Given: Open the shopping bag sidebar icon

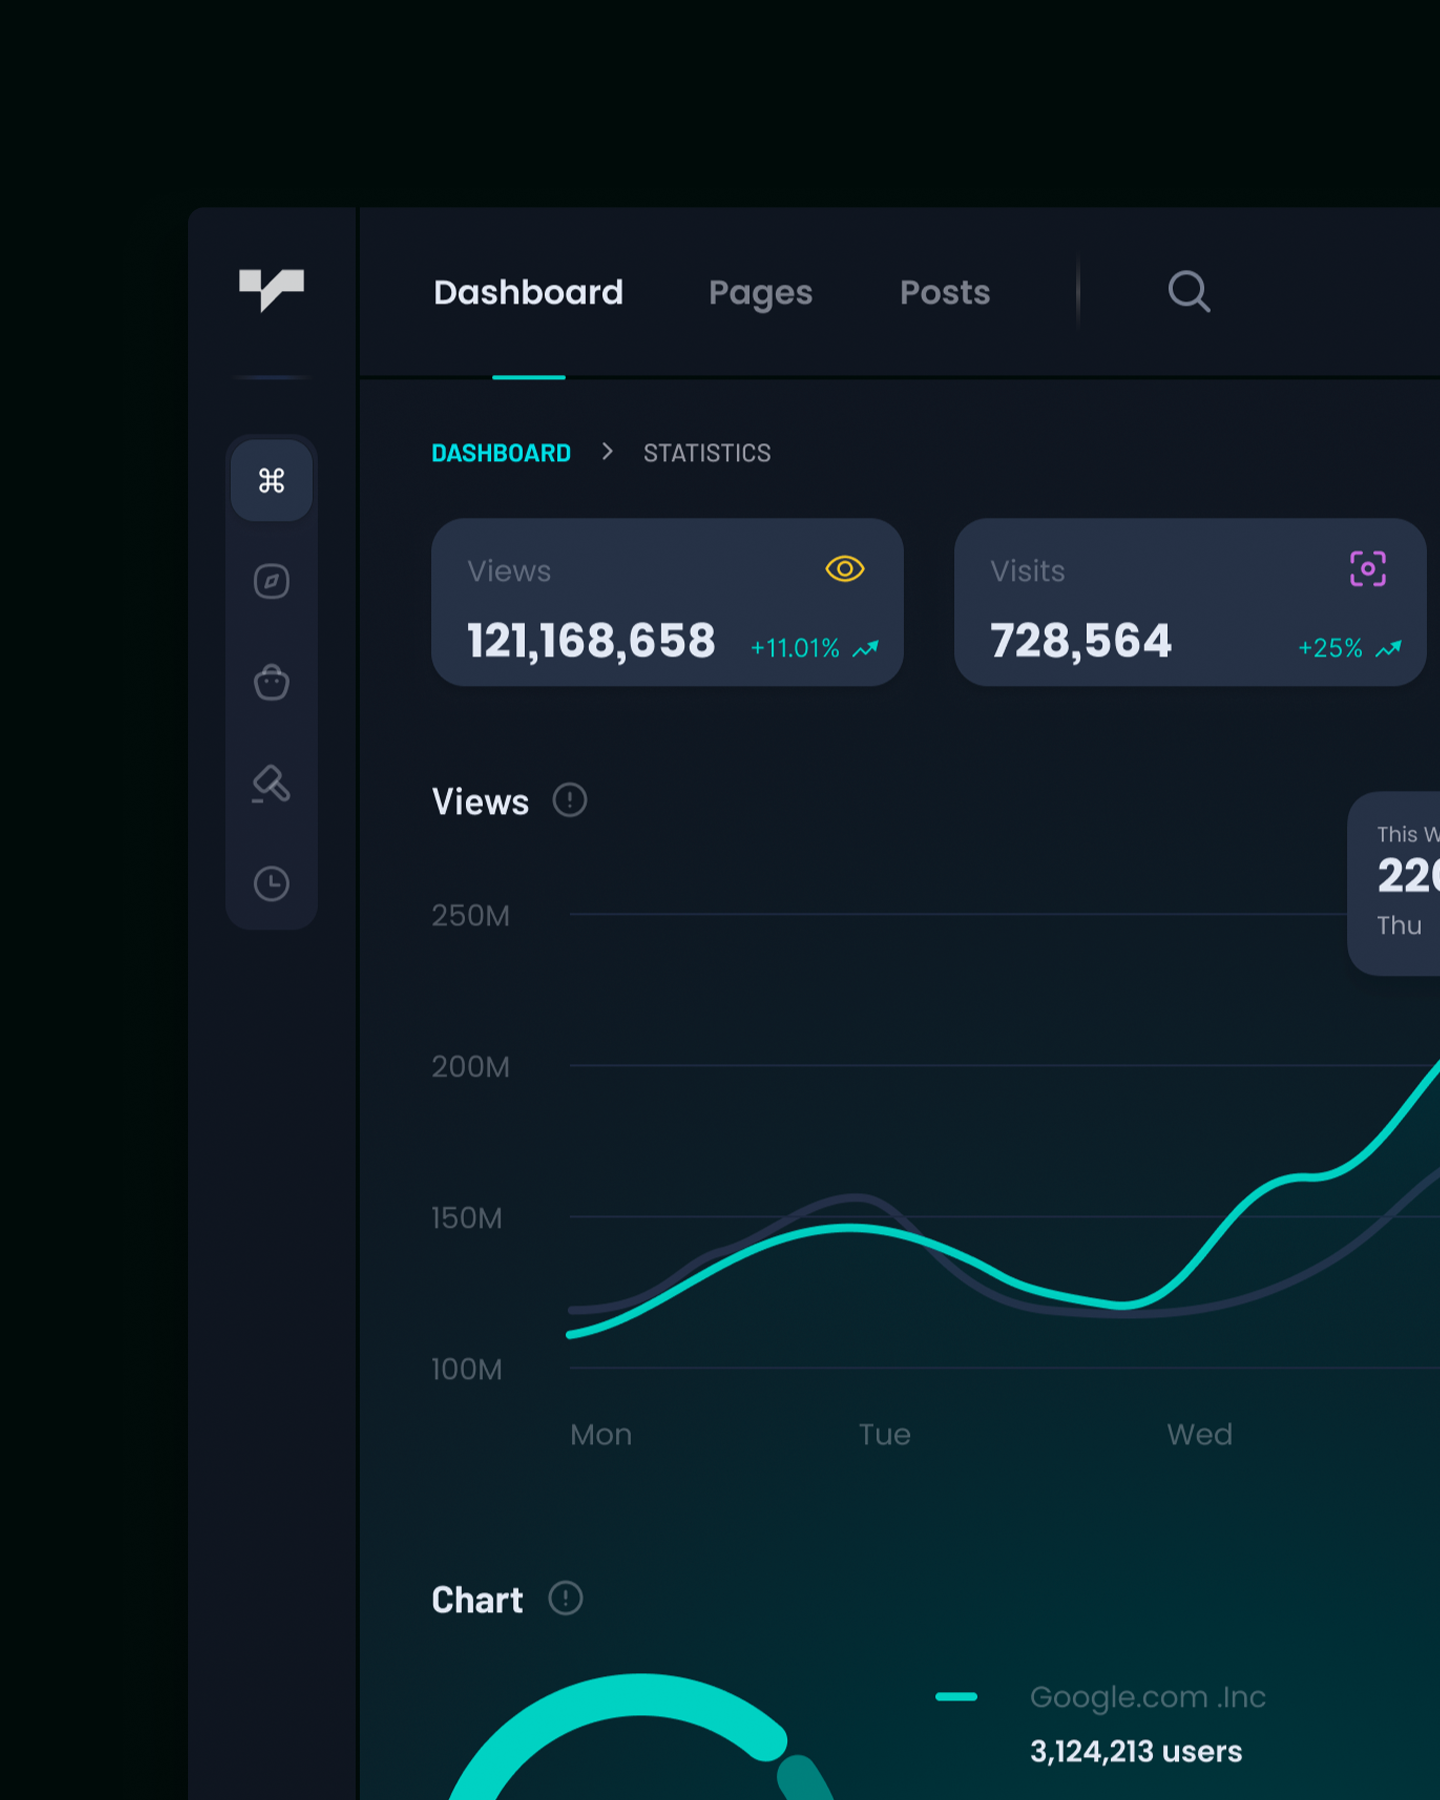Looking at the screenshot, I should (271, 683).
